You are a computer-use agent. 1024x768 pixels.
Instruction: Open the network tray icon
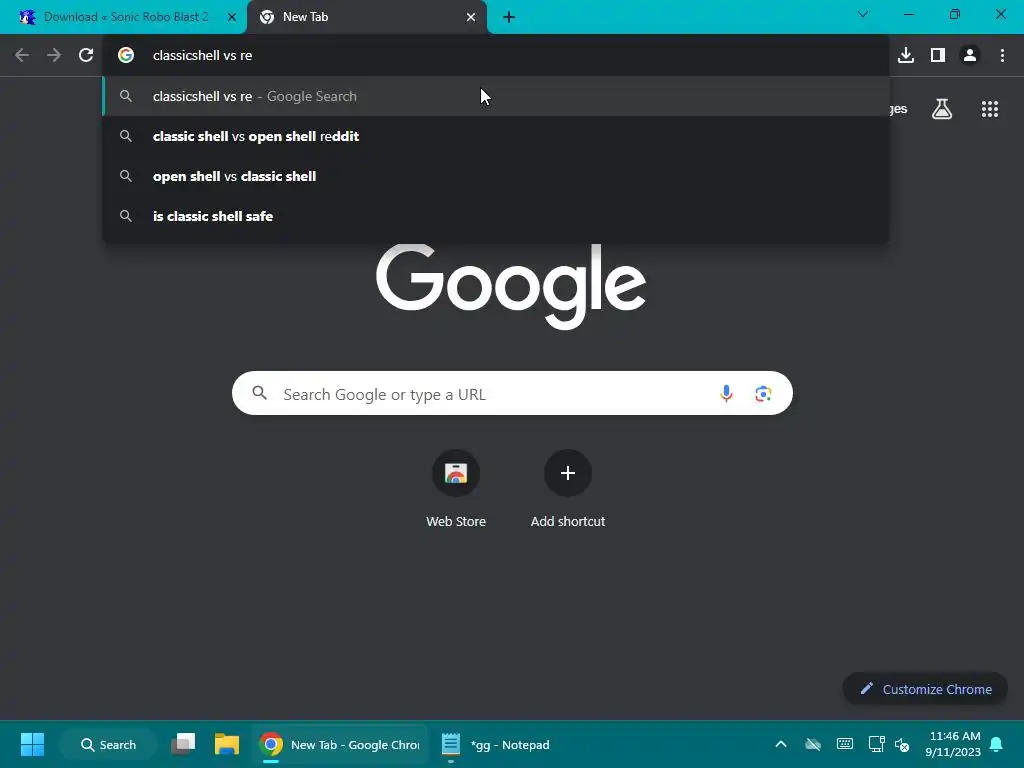pyautogui.click(x=876, y=744)
